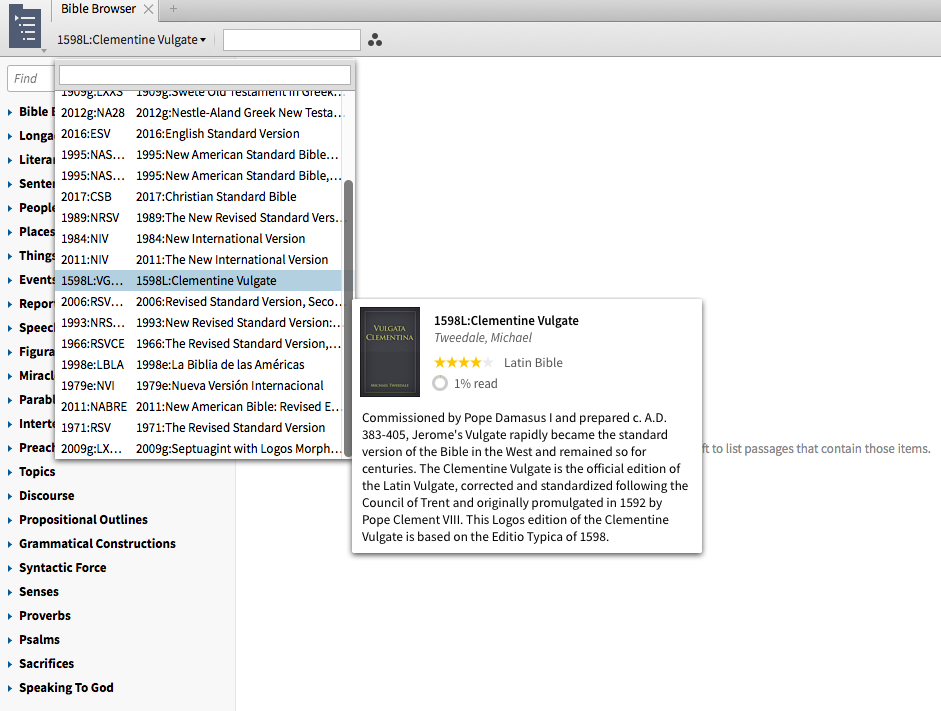
Task: Expand the People facet arrow
Action: tap(10, 208)
